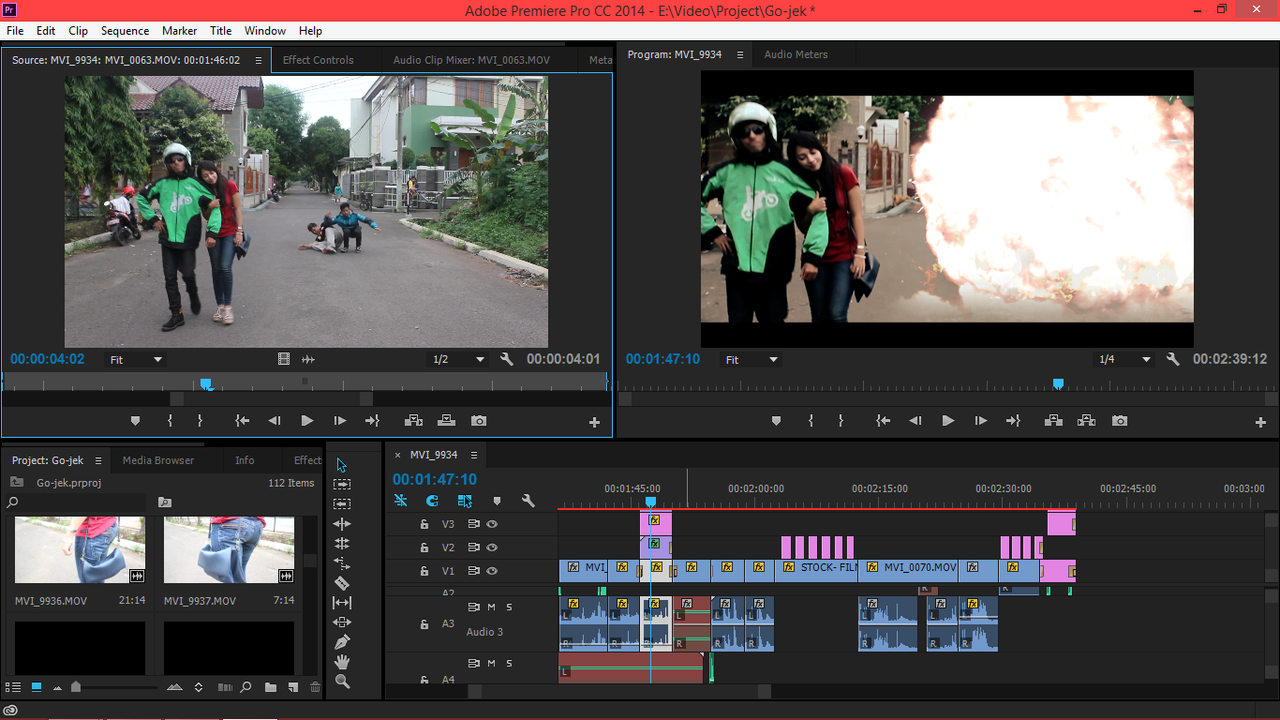The image size is (1280, 720).
Task: Add marker in timeline panel
Action: point(497,501)
